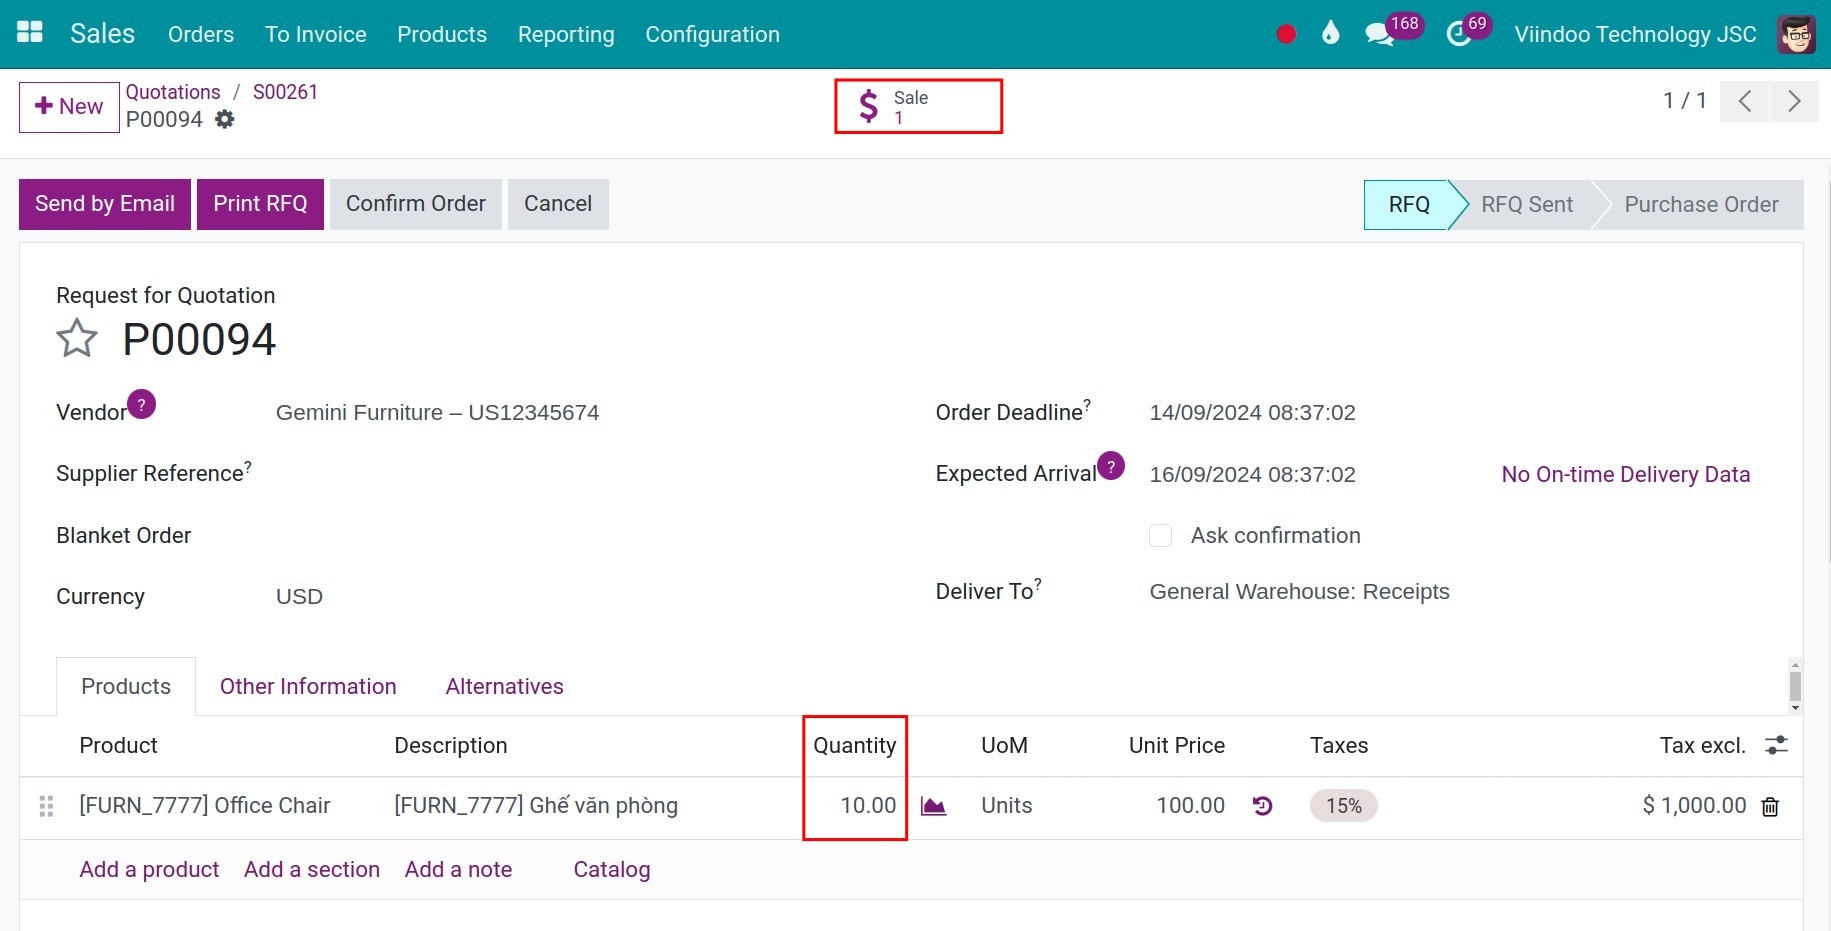Click the unit price cell 100.00
This screenshot has width=1831, height=931.
coord(1190,806)
